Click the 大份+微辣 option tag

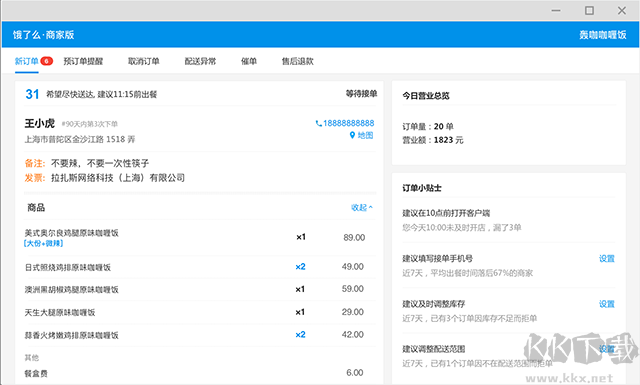43,243
